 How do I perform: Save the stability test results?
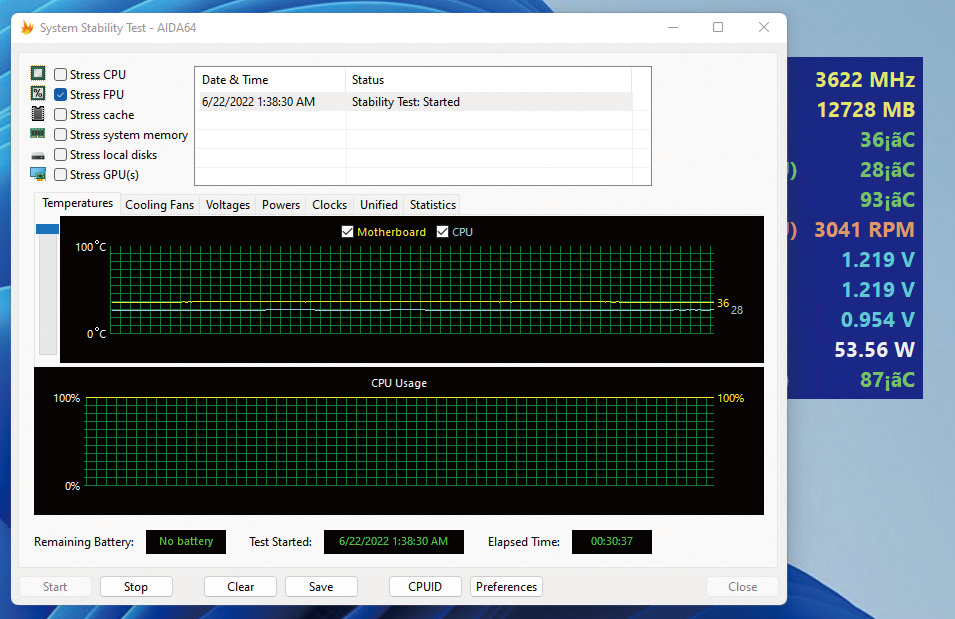point(321,587)
